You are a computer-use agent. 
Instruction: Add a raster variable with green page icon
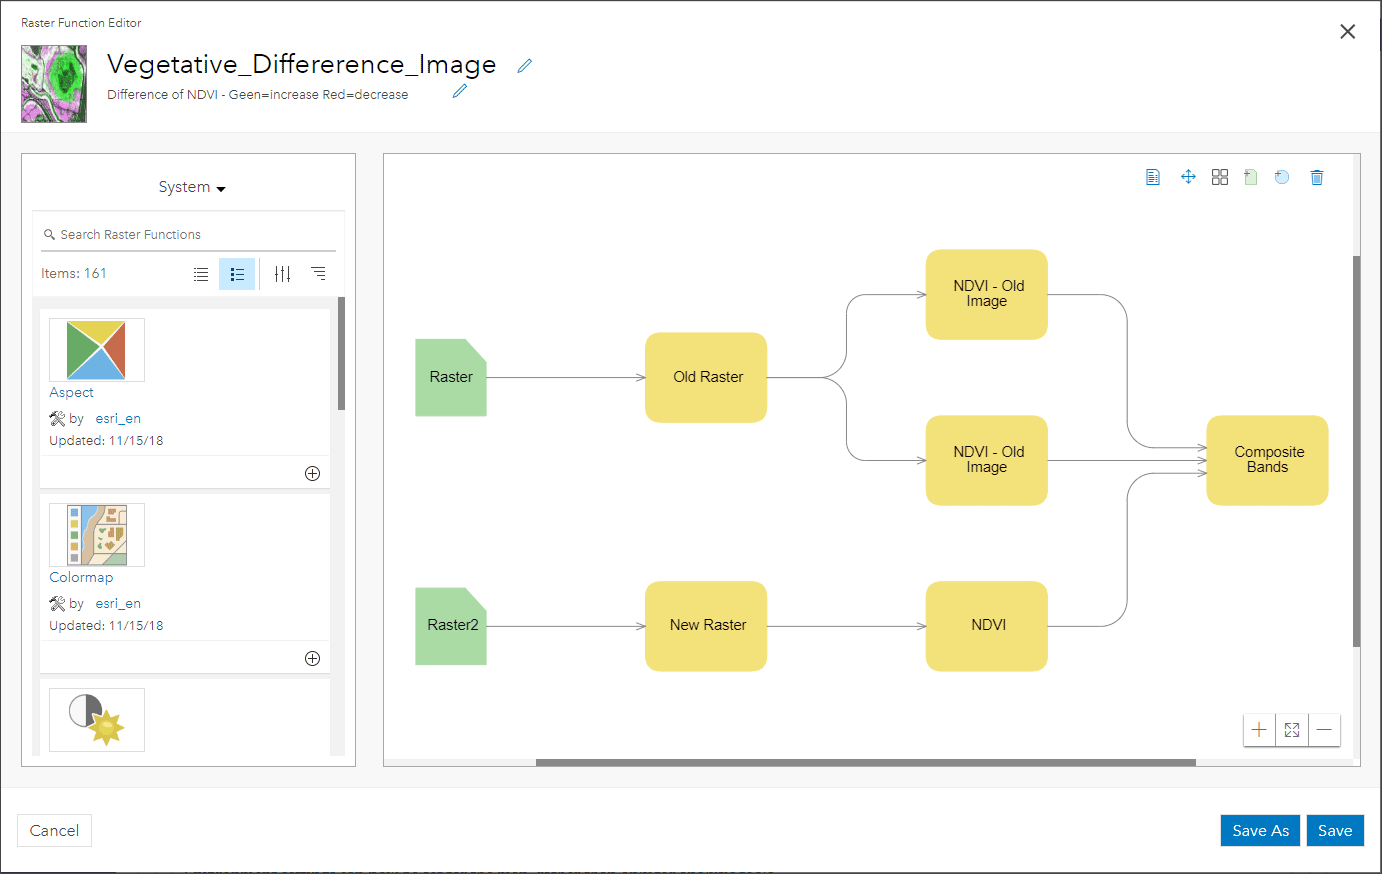pos(1250,177)
